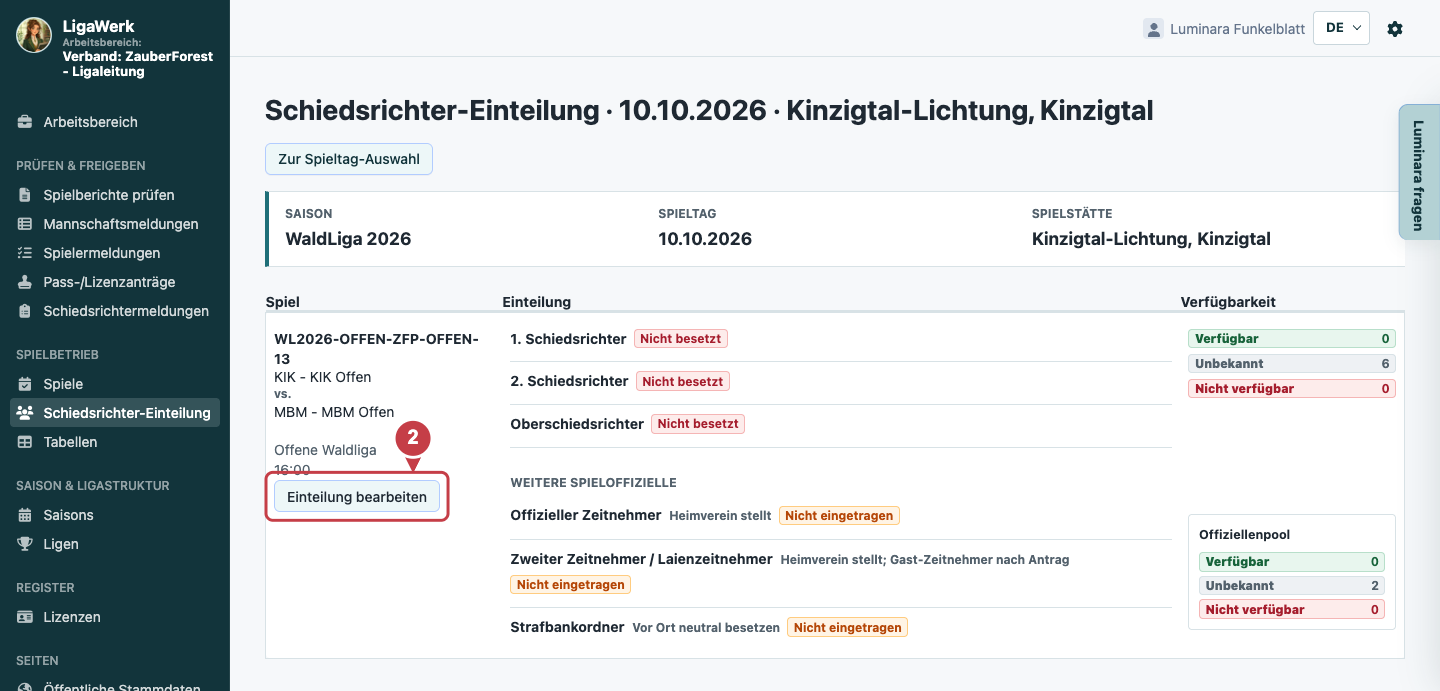
Task: Click Nicht besetzt badge for Oberschiedsrichter
Action: tap(698, 424)
